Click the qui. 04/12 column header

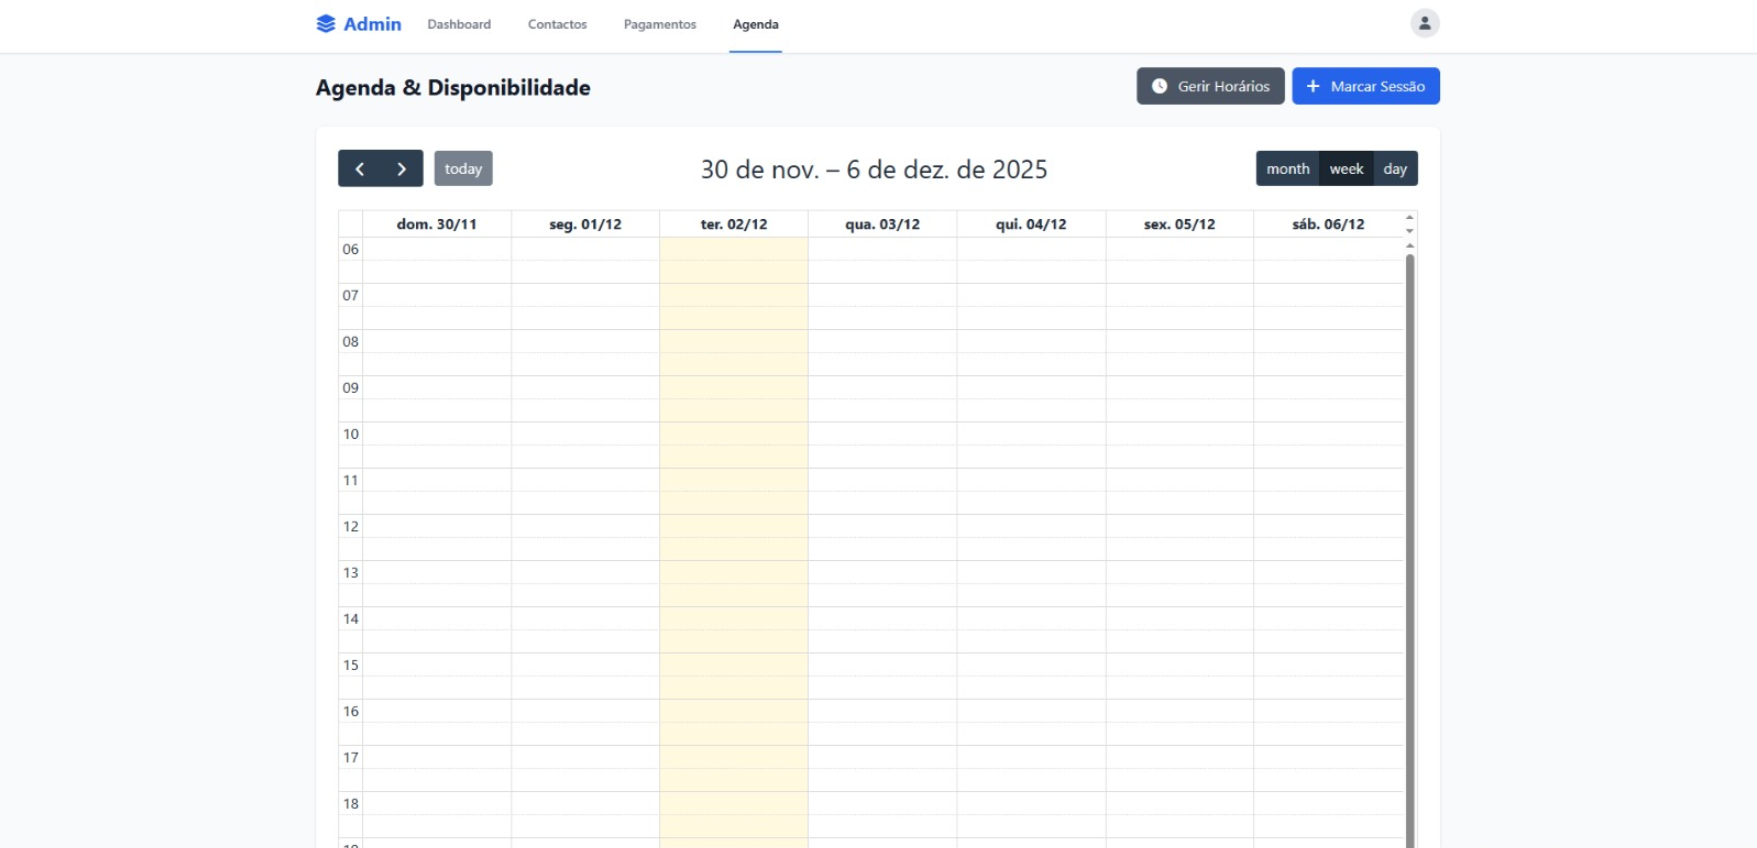point(1031,224)
